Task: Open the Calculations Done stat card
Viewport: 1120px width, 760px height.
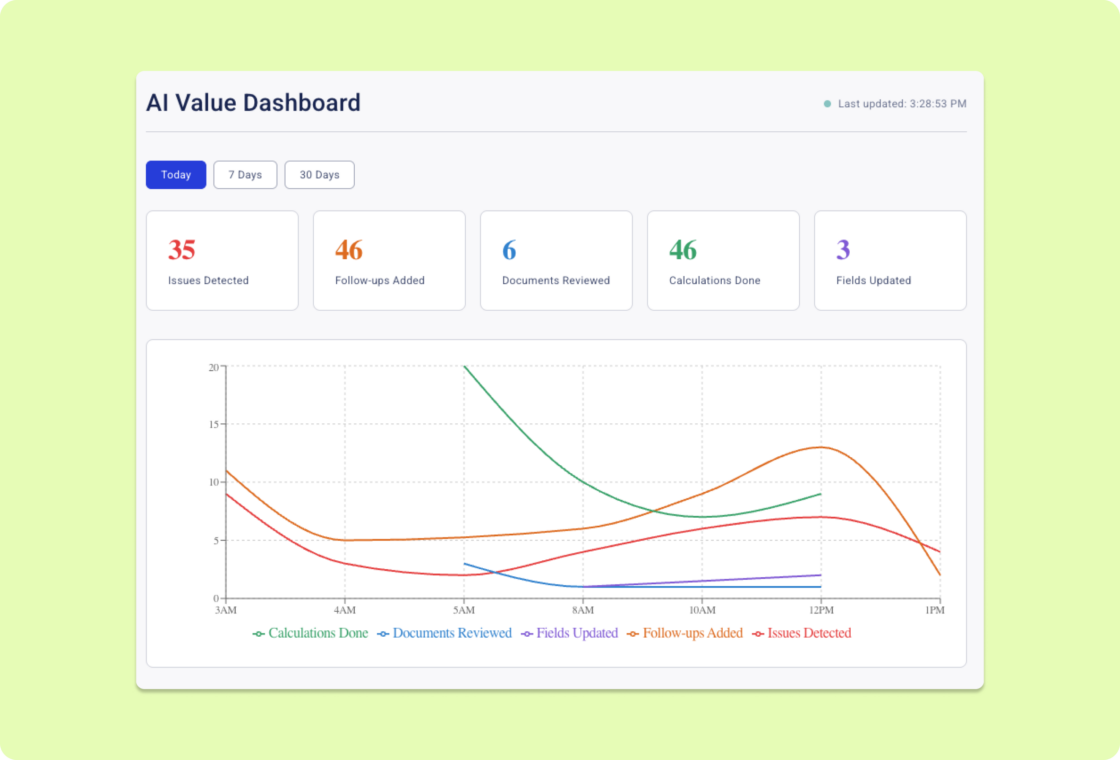Action: 723,260
